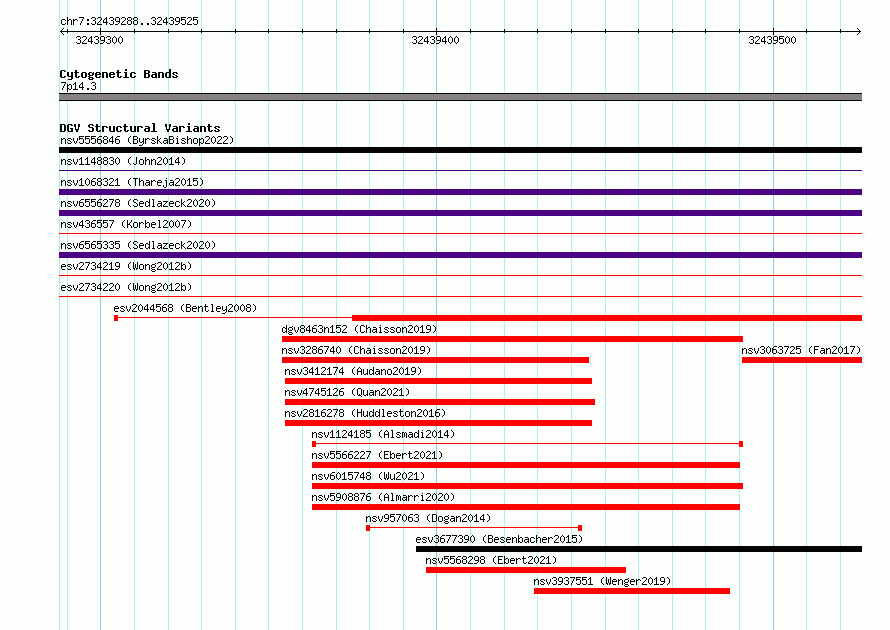Click the esv2734220 (Wong2012b) label
890x630 pixels.
(x=126, y=287)
